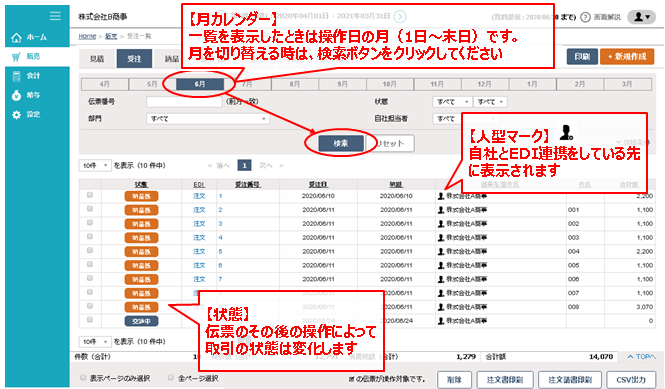The height and width of the screenshot is (389, 665).
Task: Click page 1 in pagination
Action: (244, 165)
